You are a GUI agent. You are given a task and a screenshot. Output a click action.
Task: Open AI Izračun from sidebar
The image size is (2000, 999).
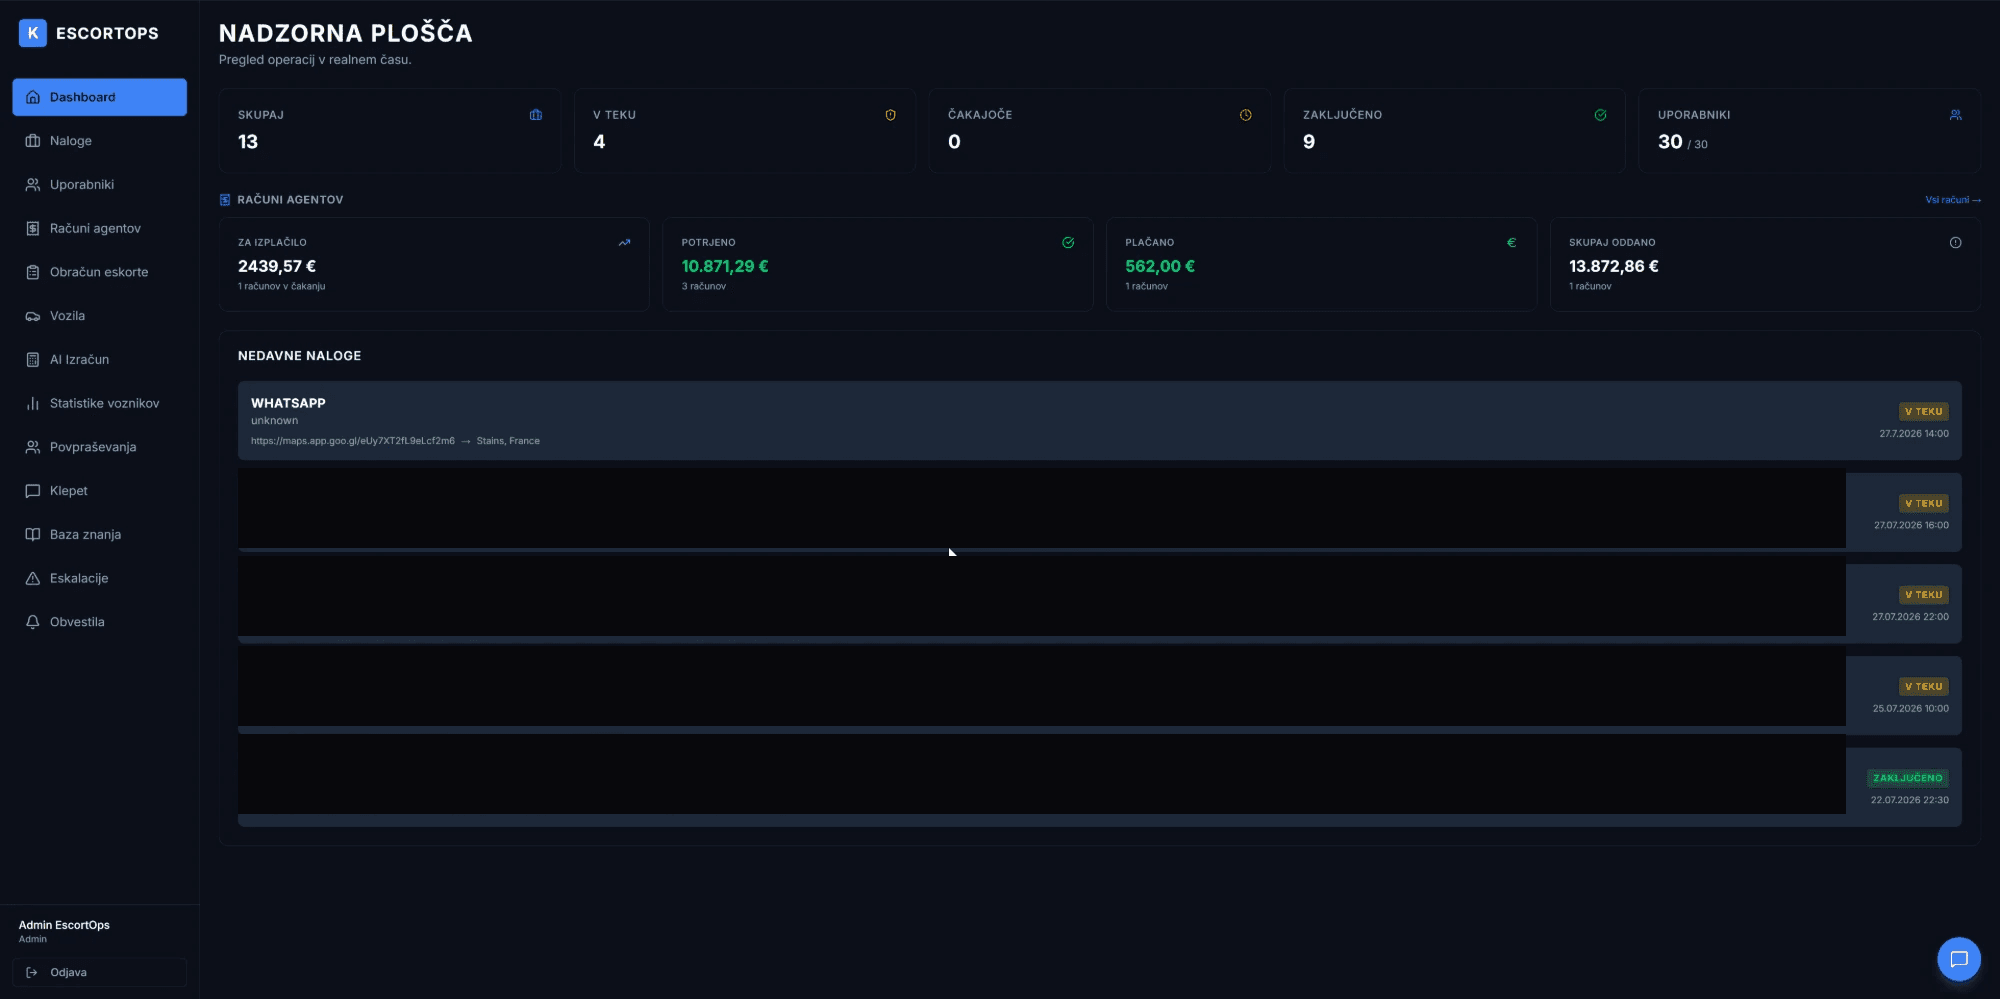click(x=99, y=359)
